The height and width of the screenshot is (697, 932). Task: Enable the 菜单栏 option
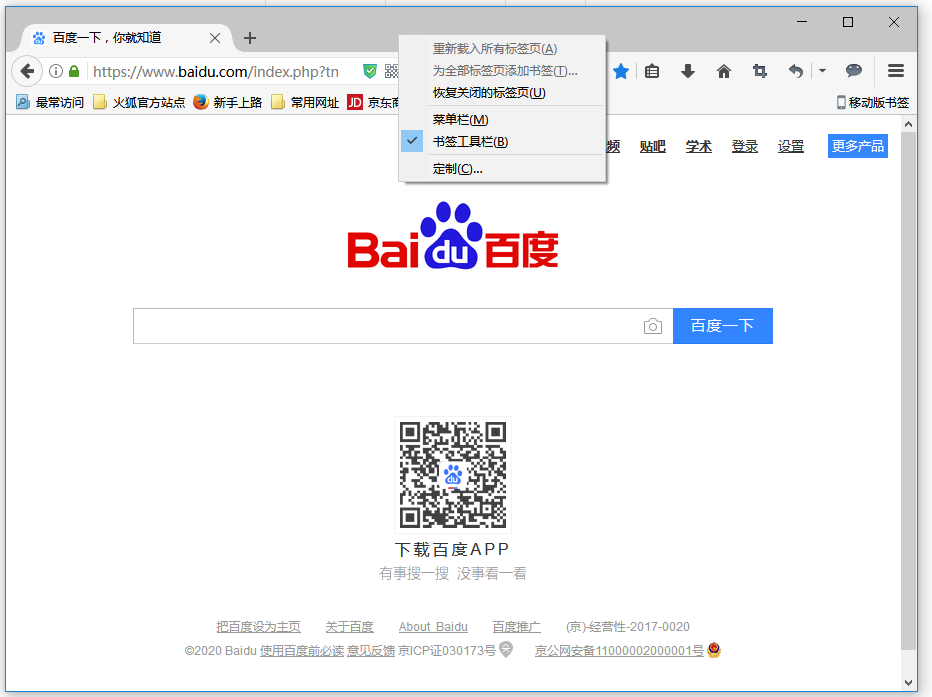(458, 119)
